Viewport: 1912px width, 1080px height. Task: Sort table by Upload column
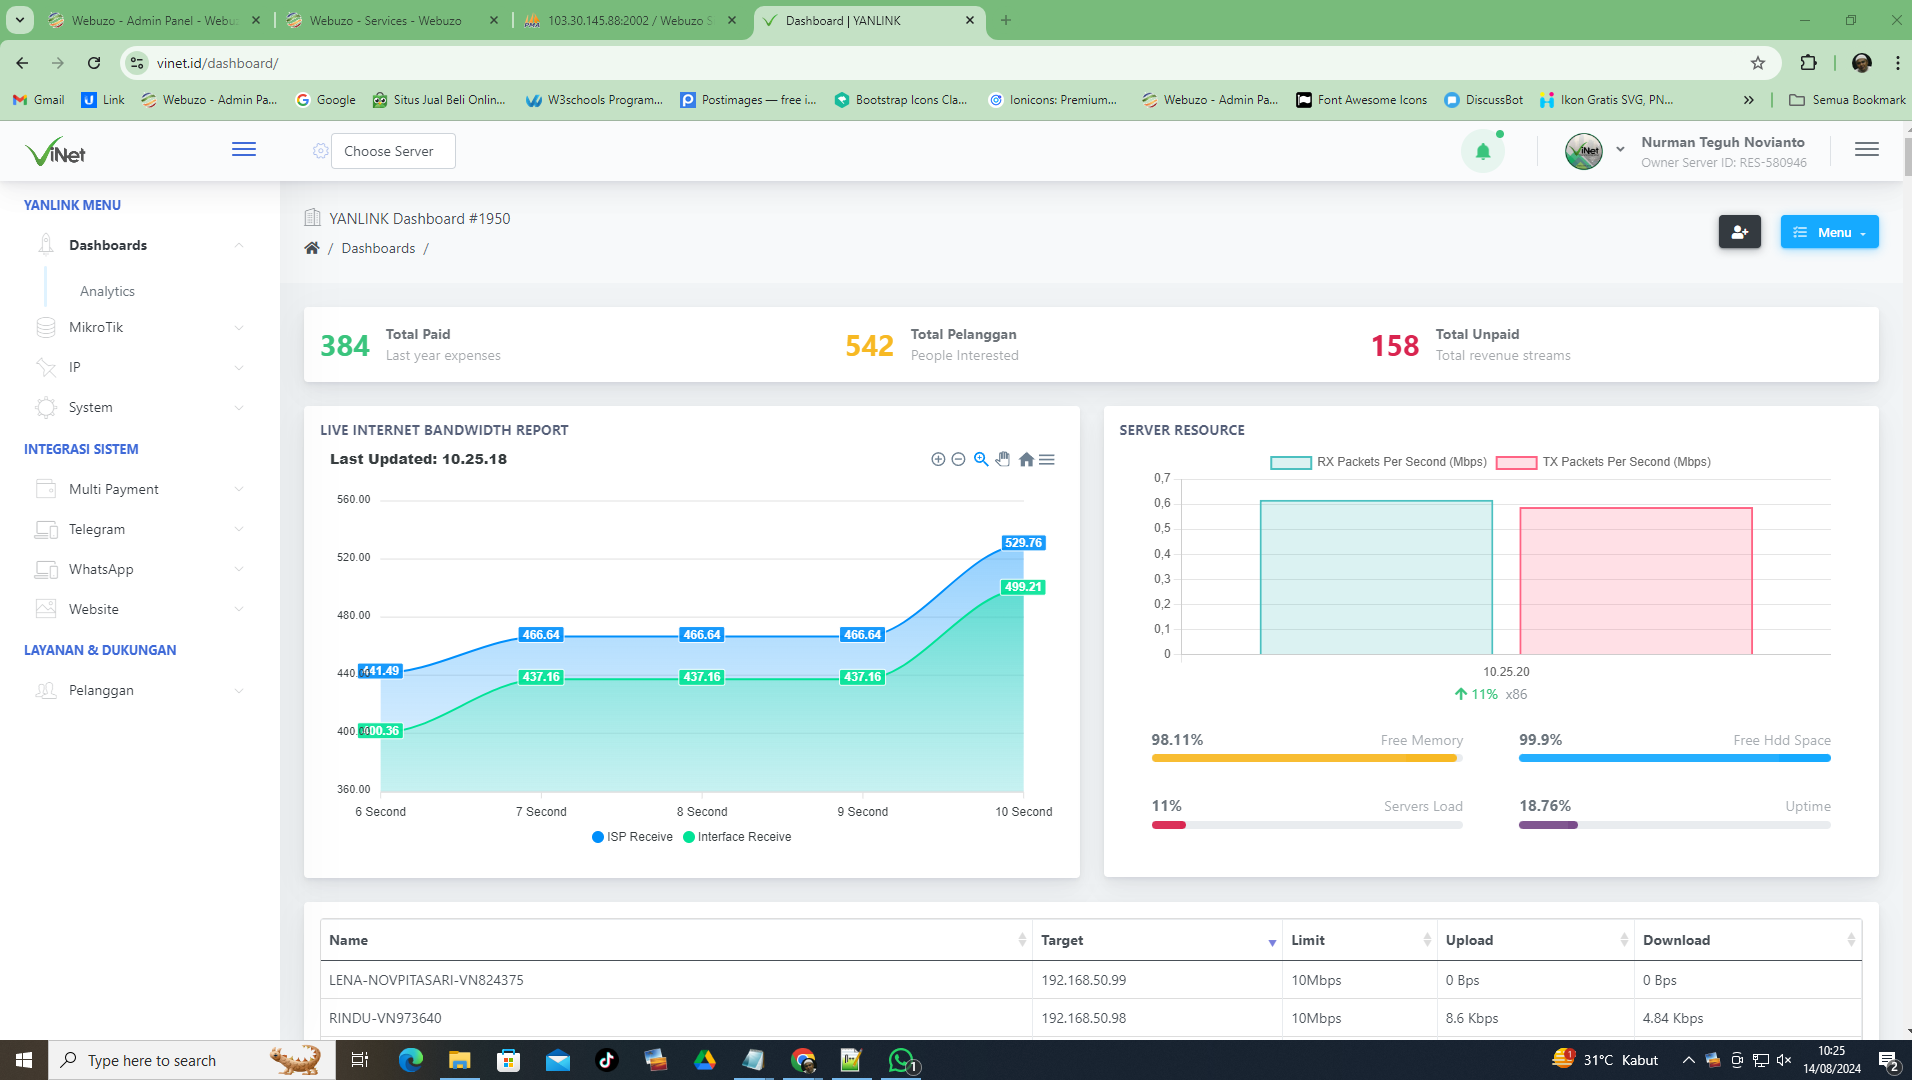1536,940
